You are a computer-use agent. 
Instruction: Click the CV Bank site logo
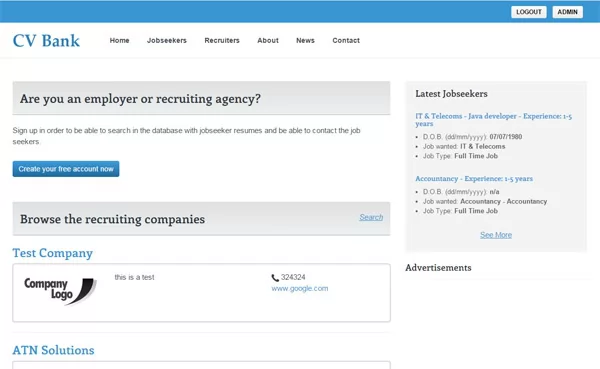tap(46, 41)
